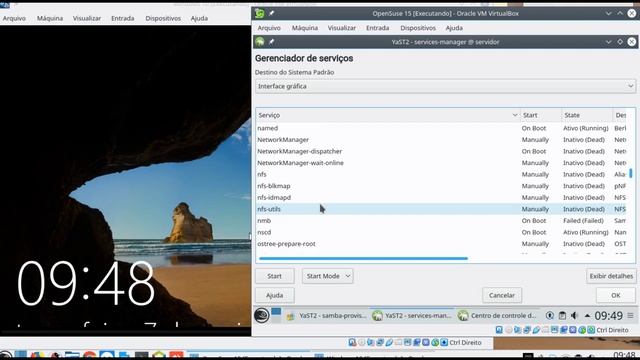Viewport: 640px width, 360px height.
Task: Click the YaST icon in services-manager title bar
Action: (x=260, y=42)
